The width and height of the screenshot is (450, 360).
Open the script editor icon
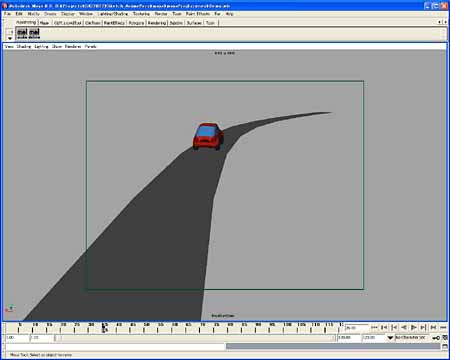pos(445,347)
